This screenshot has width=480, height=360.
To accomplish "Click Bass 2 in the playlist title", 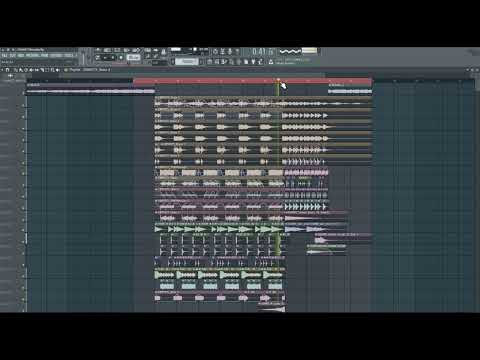I will click(x=104, y=70).
